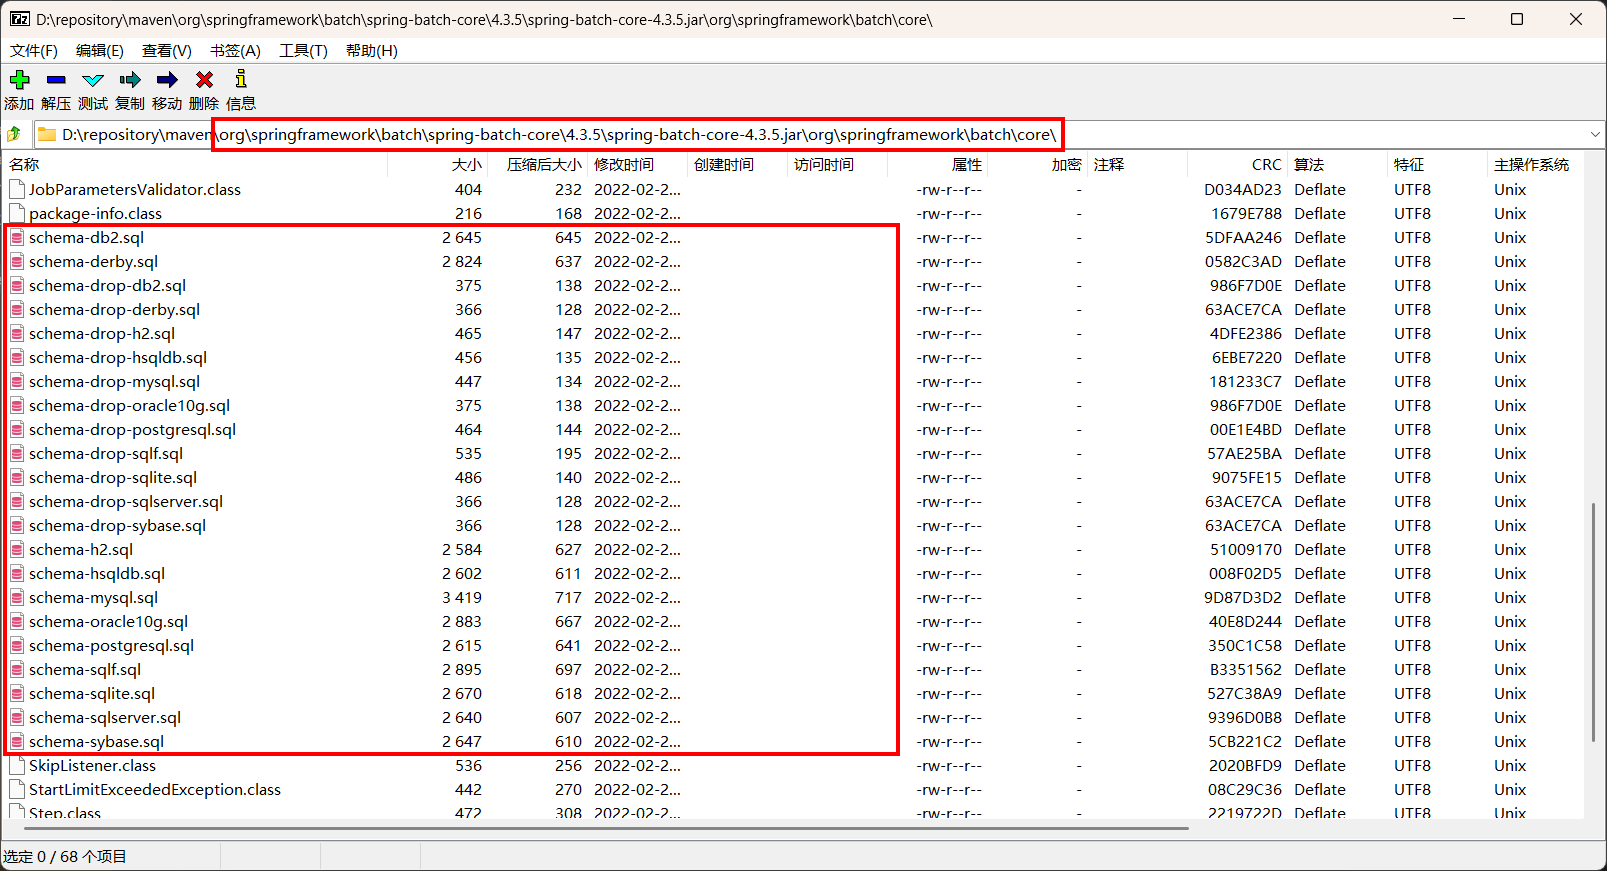
Task: Select the schema-drop-sqlf.sql file name
Action: coord(106,454)
